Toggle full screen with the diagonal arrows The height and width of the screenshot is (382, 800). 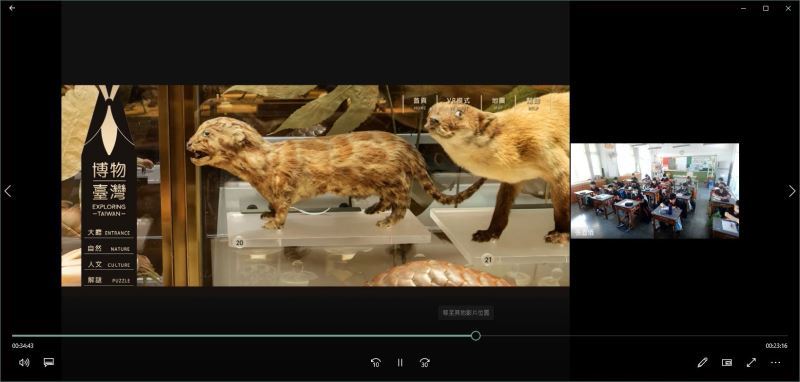751,363
